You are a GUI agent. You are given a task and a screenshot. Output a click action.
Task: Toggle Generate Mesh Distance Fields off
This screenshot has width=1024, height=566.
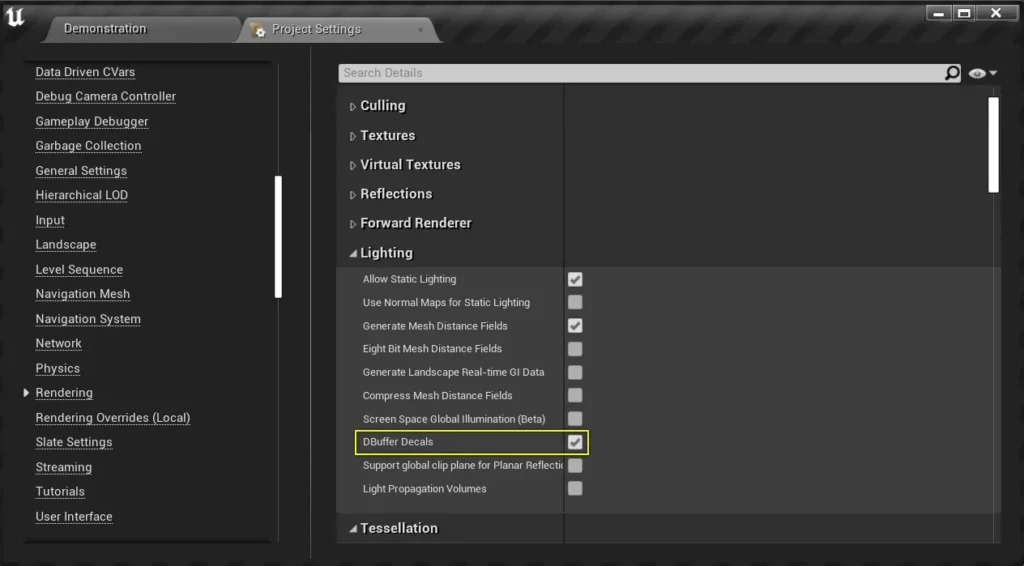575,326
